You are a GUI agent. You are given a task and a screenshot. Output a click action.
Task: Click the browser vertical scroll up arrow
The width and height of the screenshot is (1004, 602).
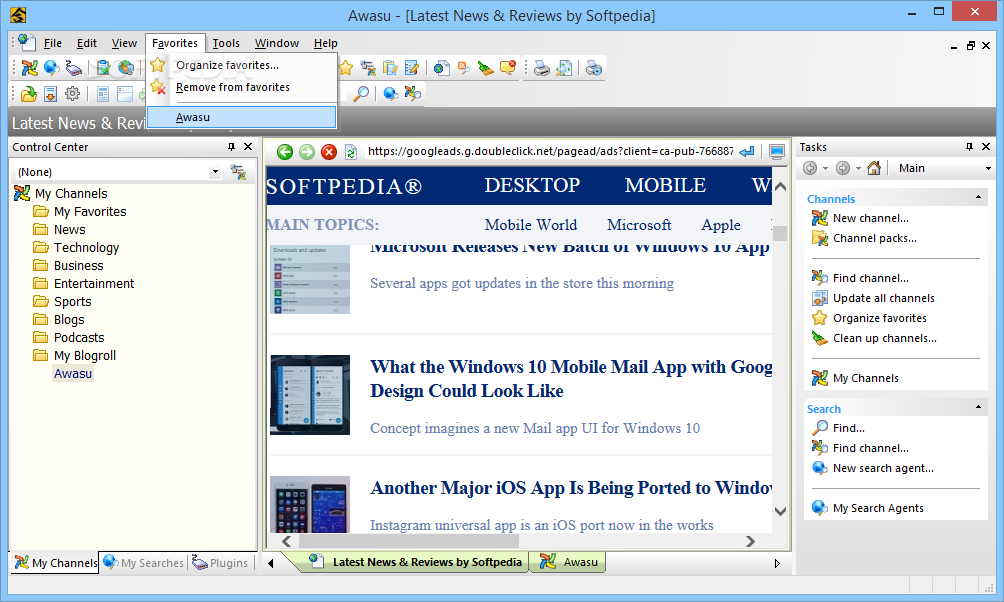click(780, 186)
